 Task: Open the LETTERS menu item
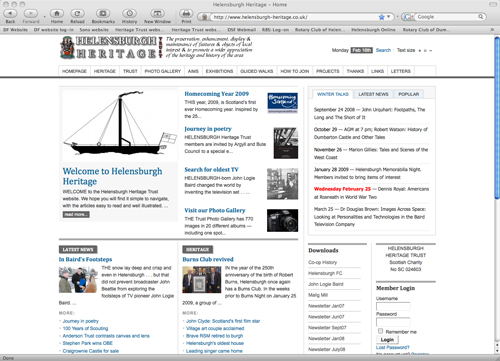pos(401,71)
